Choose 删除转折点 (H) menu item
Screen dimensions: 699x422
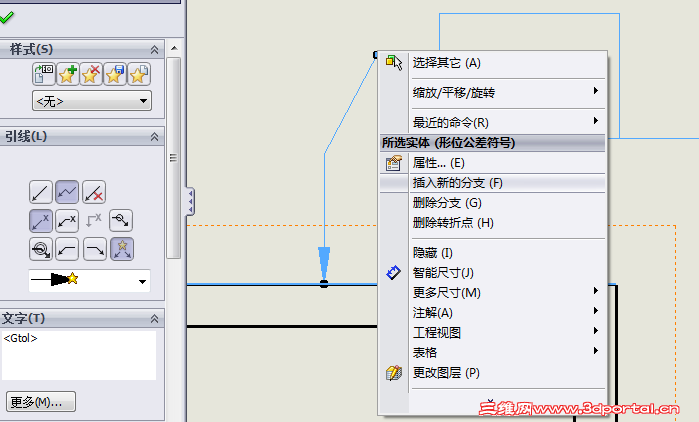click(493, 222)
